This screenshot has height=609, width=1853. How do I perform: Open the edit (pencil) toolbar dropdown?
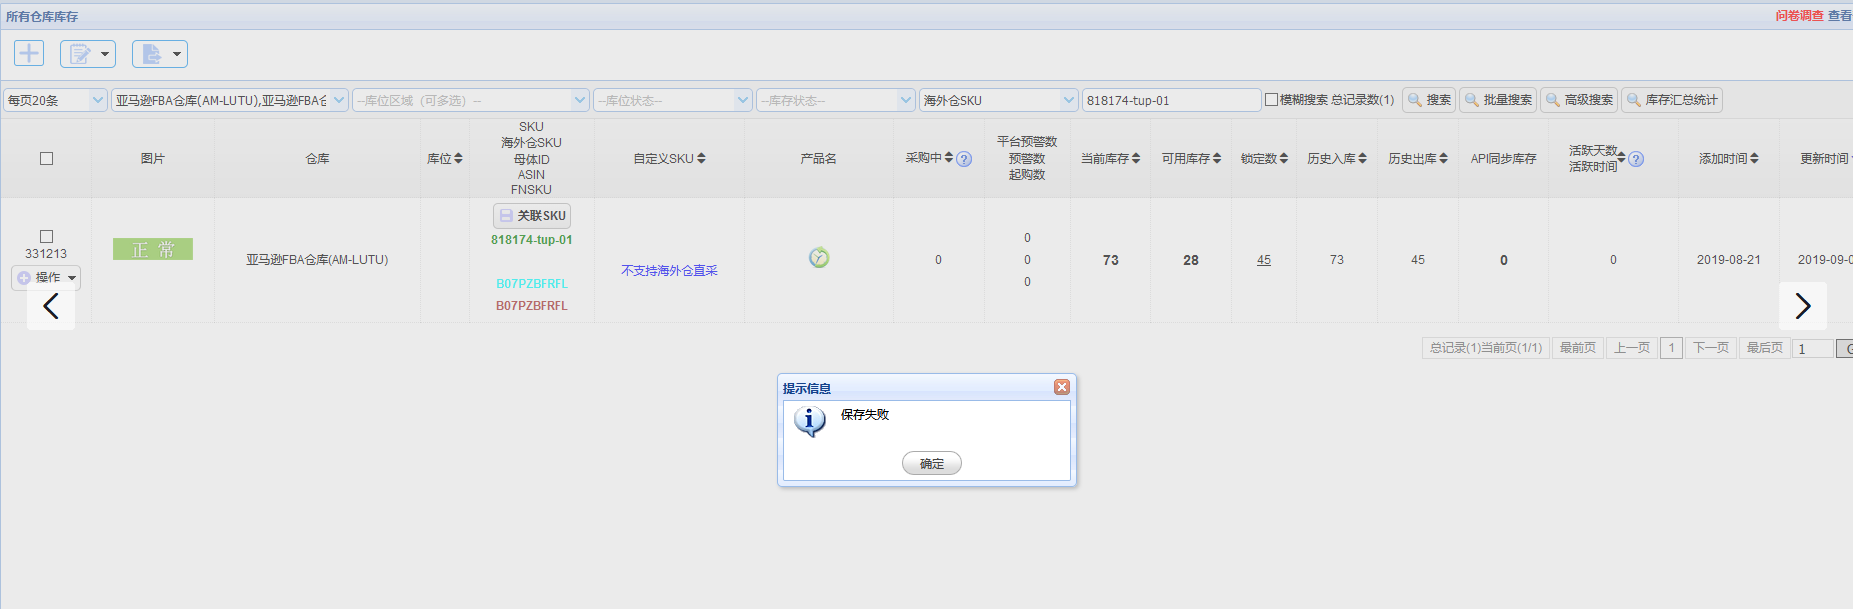click(88, 54)
